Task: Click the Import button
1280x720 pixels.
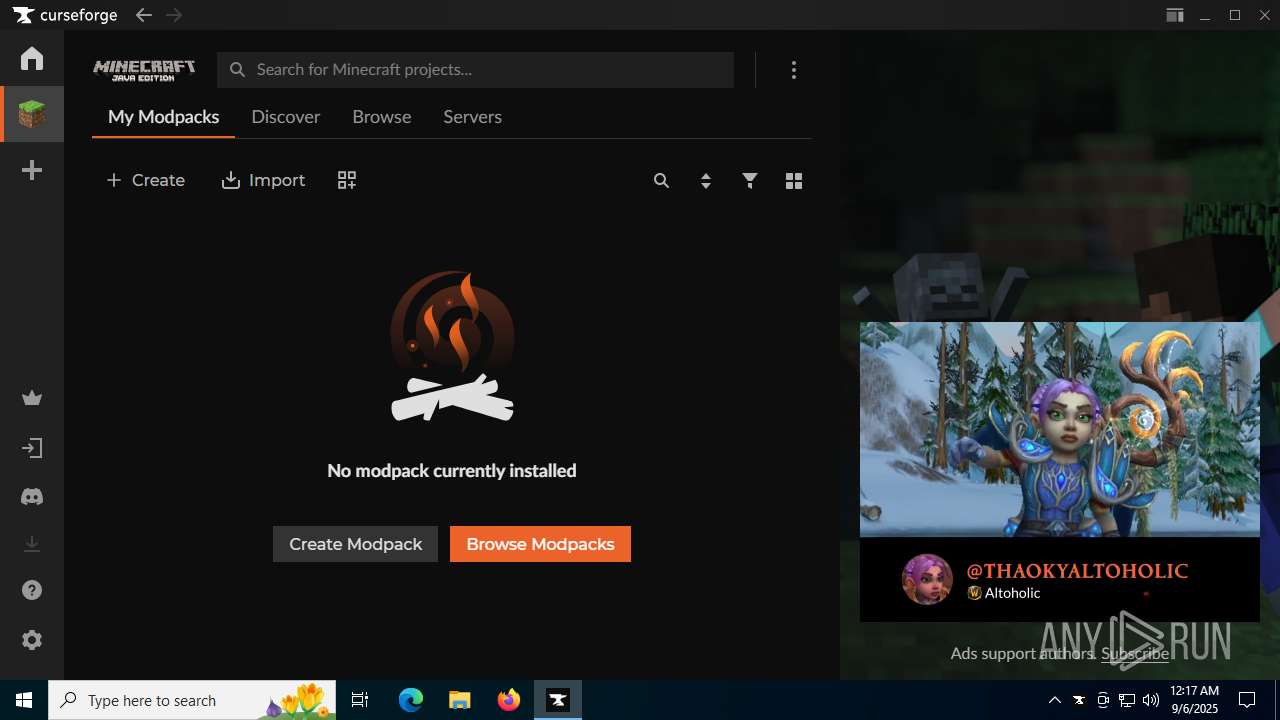Action: point(263,180)
